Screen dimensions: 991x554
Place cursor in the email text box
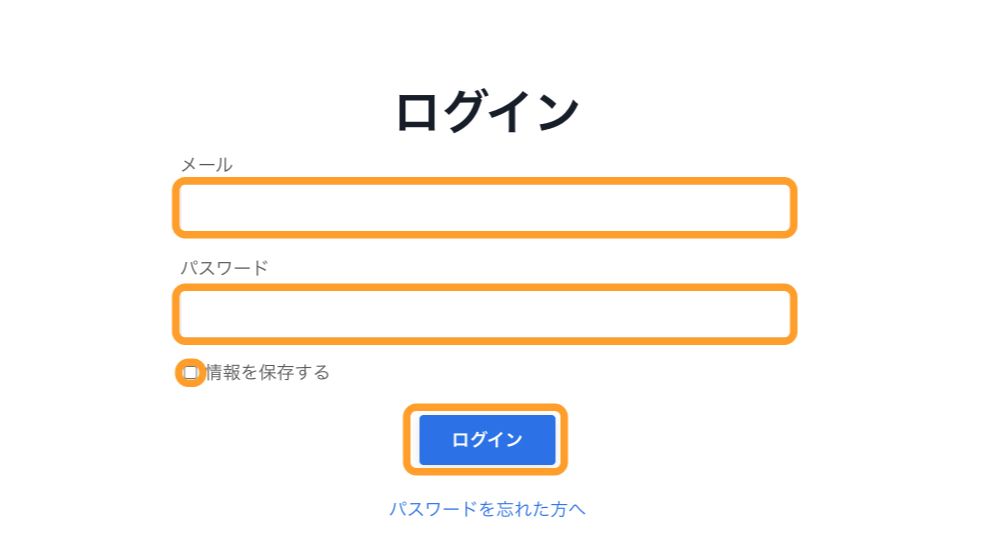pos(485,208)
